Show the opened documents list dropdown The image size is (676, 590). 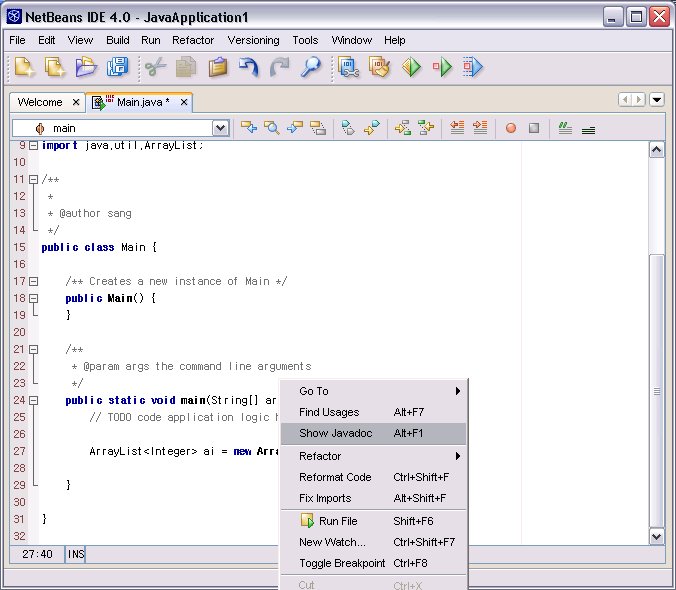pos(657,100)
